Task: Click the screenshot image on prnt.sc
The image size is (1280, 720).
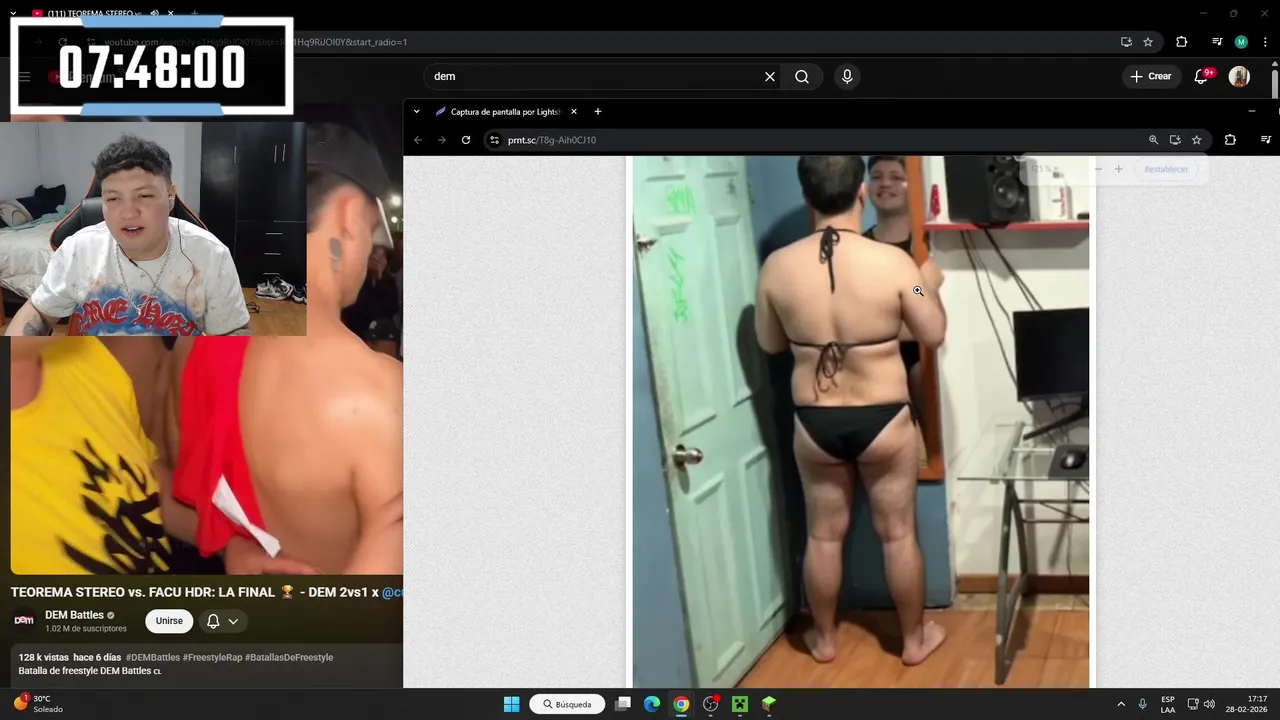Action: (x=861, y=421)
